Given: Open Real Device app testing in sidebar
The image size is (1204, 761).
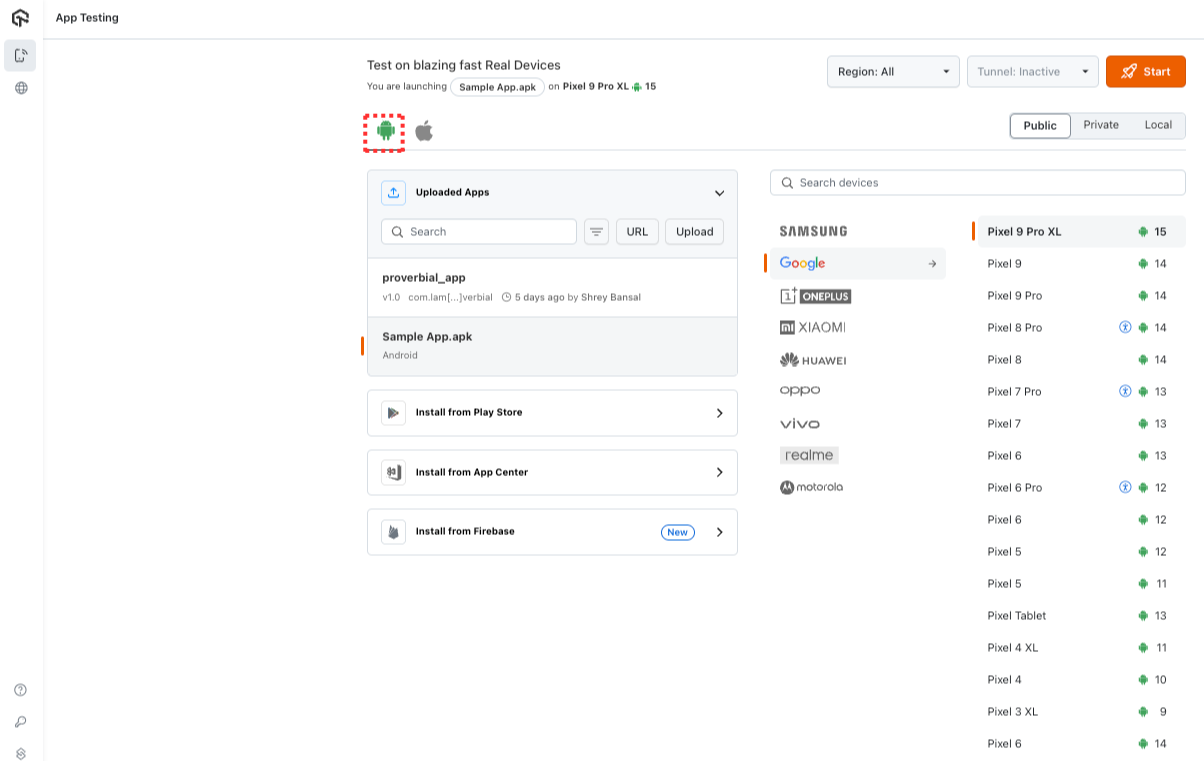Looking at the screenshot, I should click(19, 56).
